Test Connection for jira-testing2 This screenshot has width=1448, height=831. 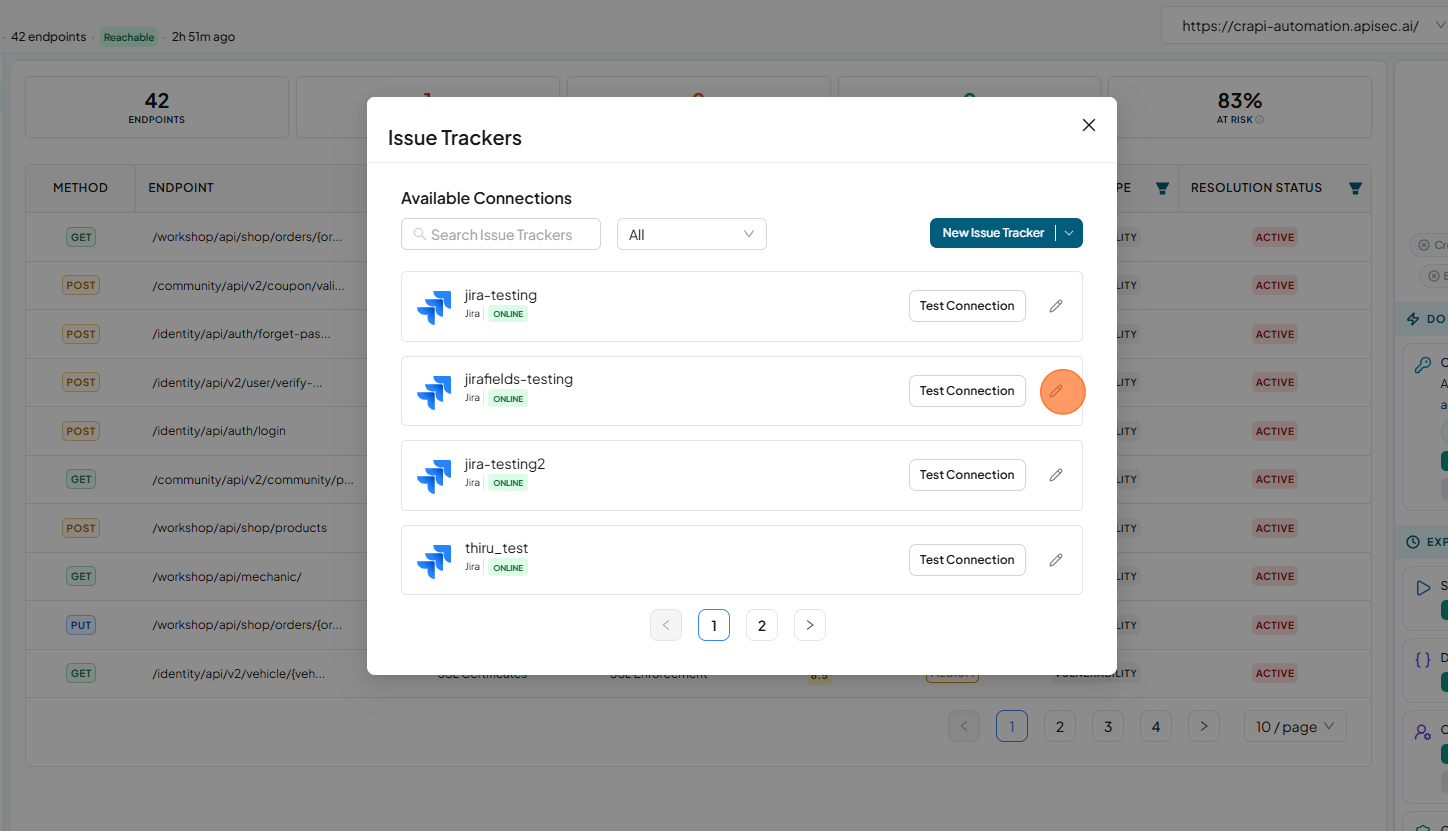click(x=967, y=475)
